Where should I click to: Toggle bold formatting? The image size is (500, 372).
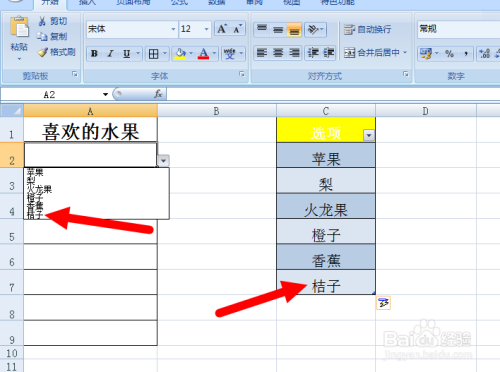click(94, 54)
